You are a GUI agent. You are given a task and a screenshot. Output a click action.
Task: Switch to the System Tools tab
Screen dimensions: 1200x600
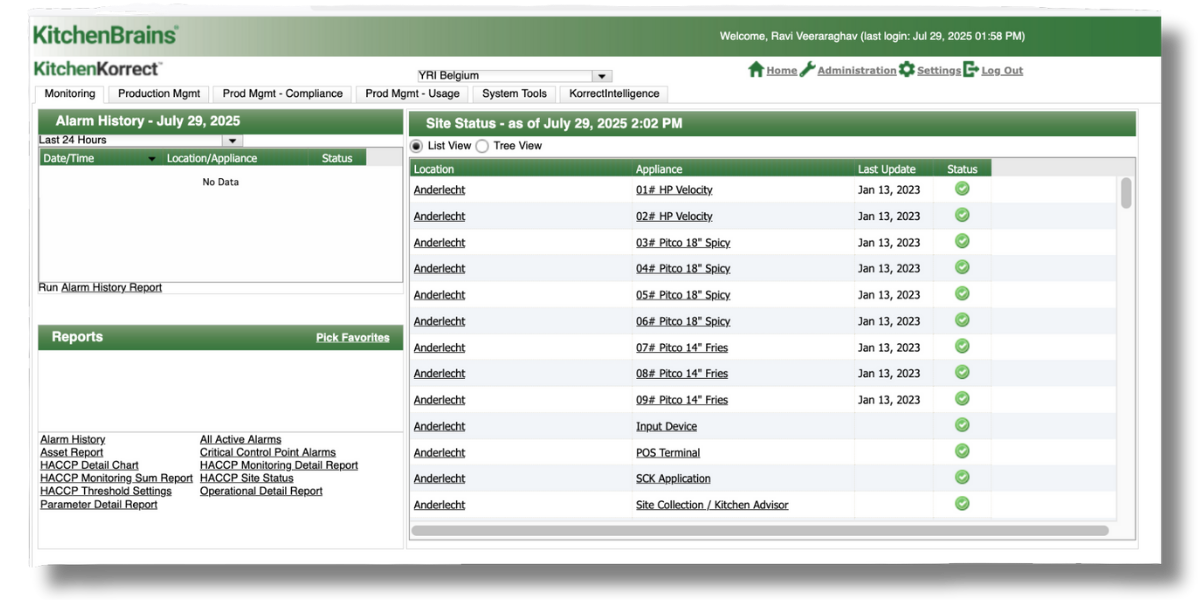coord(514,94)
